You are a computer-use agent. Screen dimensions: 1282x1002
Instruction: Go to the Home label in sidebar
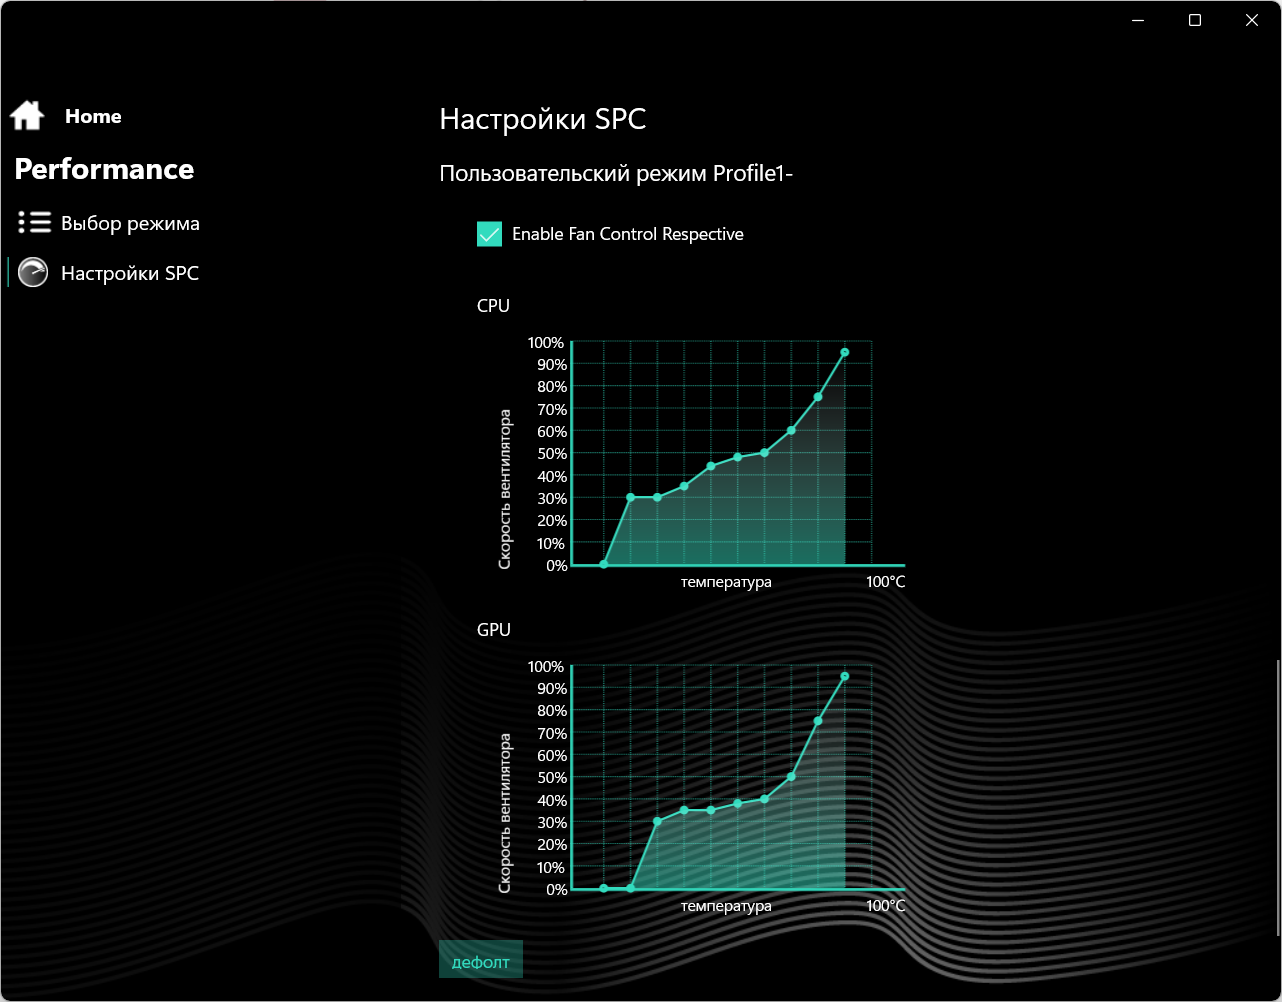93,116
